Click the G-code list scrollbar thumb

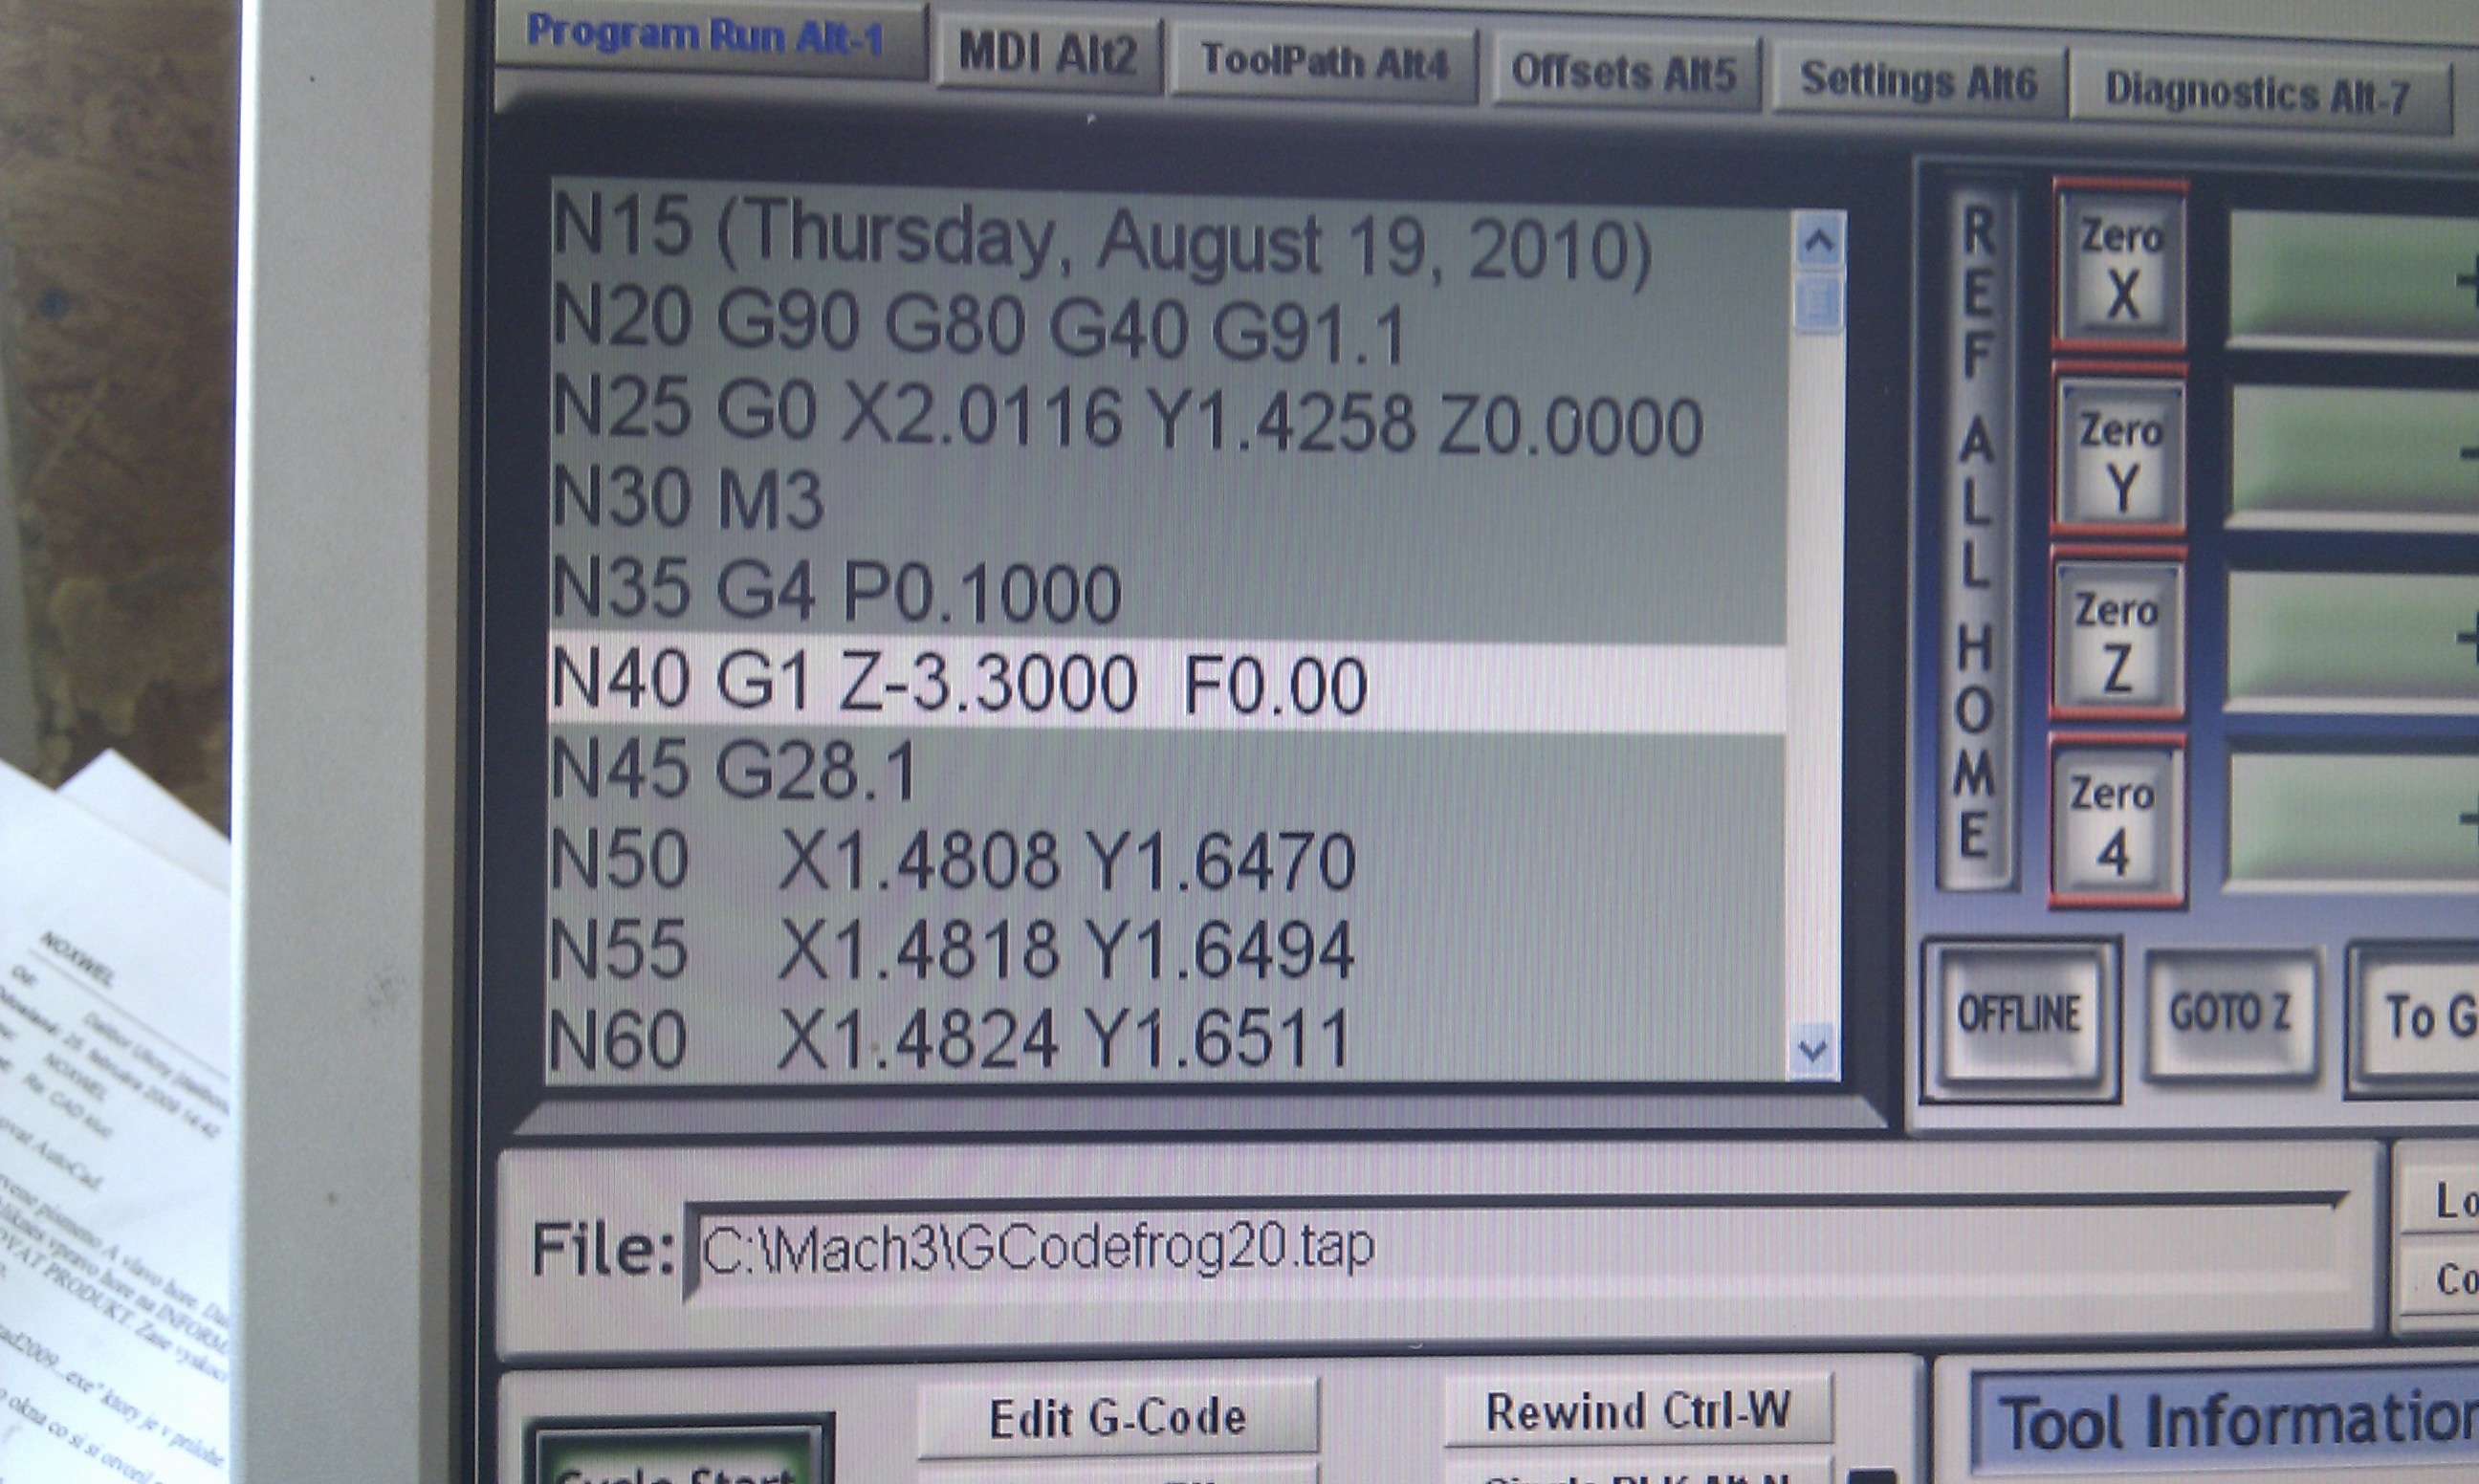1819,302
